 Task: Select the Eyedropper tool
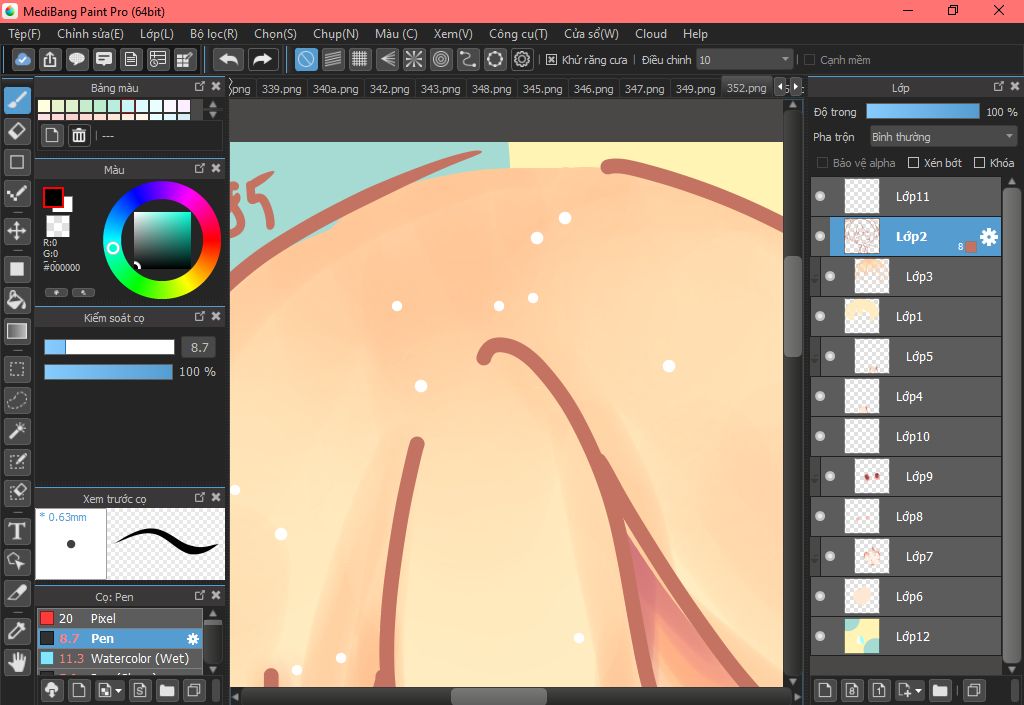pos(17,631)
